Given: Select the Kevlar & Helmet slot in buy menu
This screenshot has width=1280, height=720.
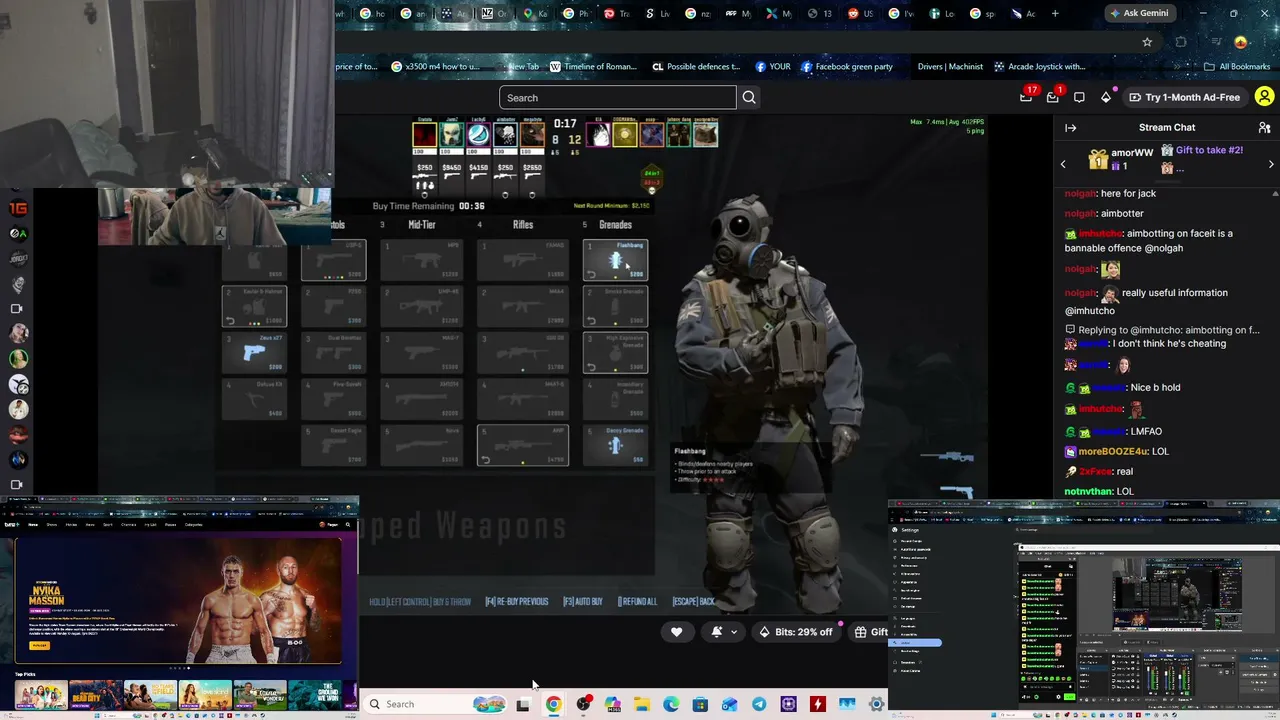Looking at the screenshot, I should tap(254, 306).
